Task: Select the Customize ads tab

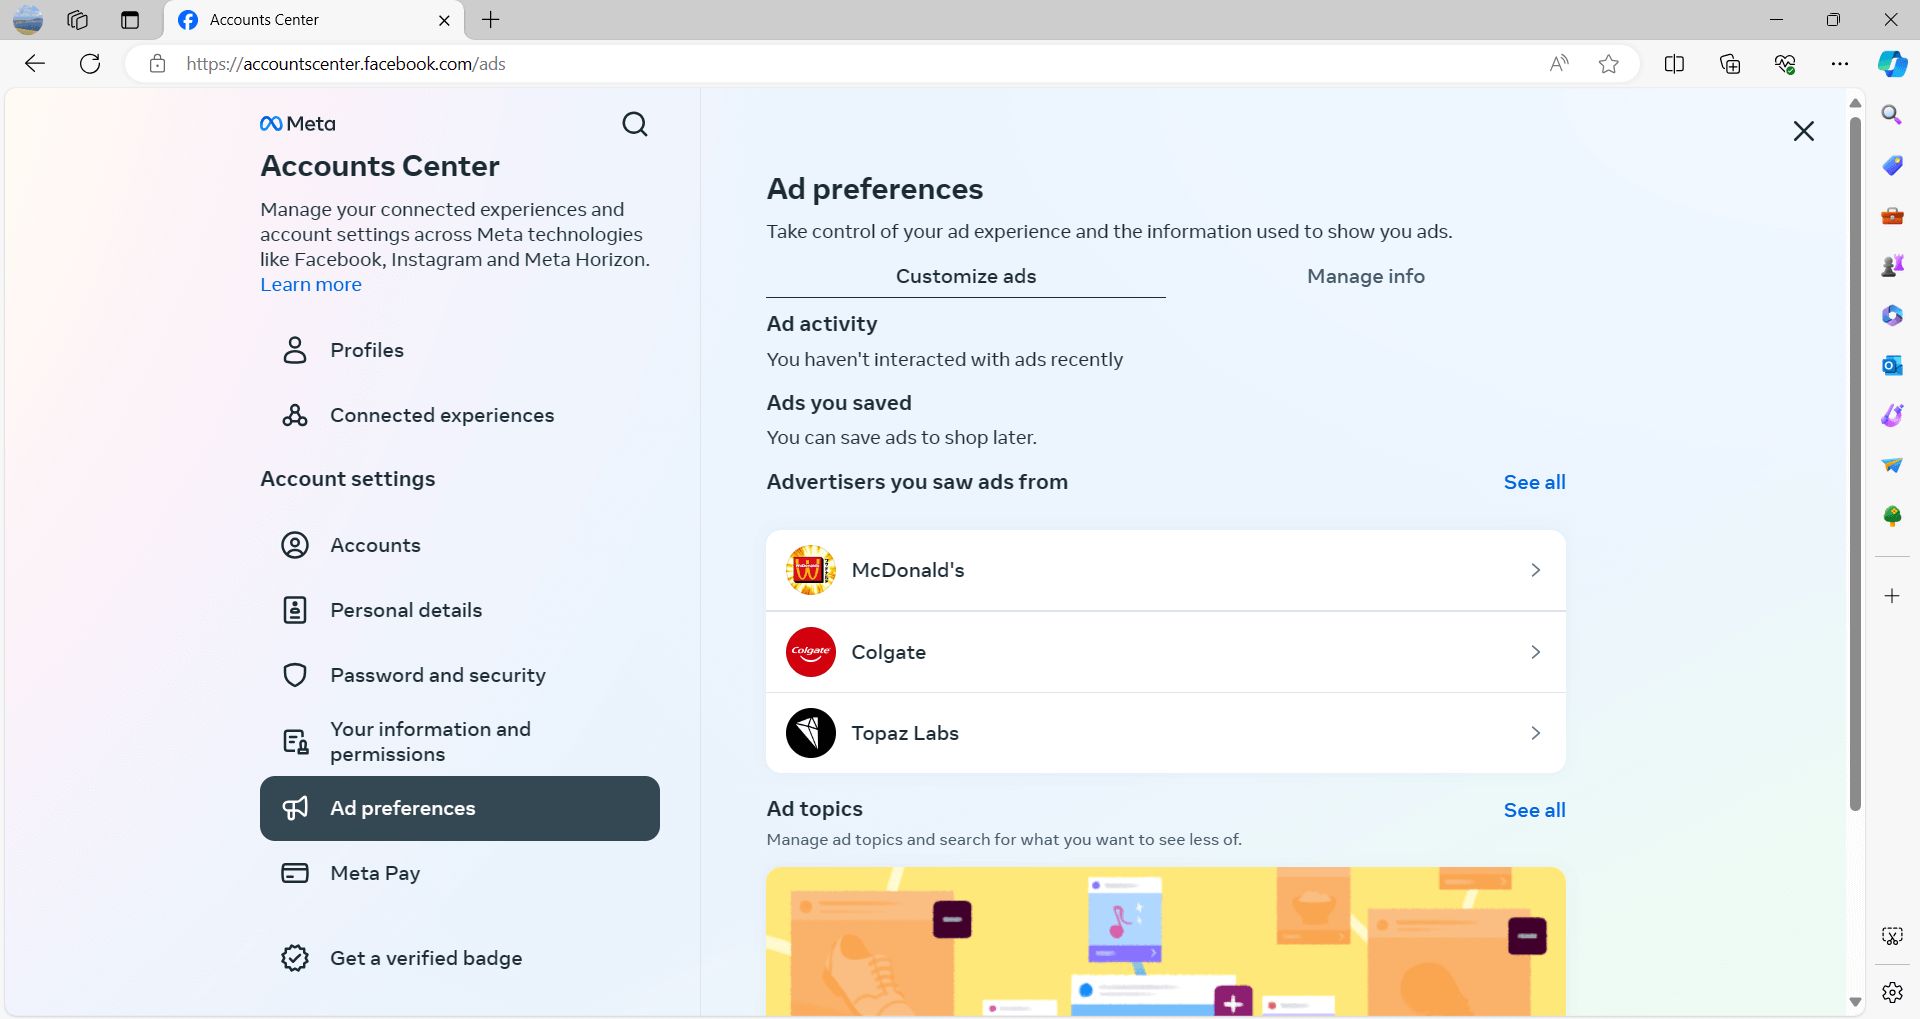Action: click(x=966, y=276)
